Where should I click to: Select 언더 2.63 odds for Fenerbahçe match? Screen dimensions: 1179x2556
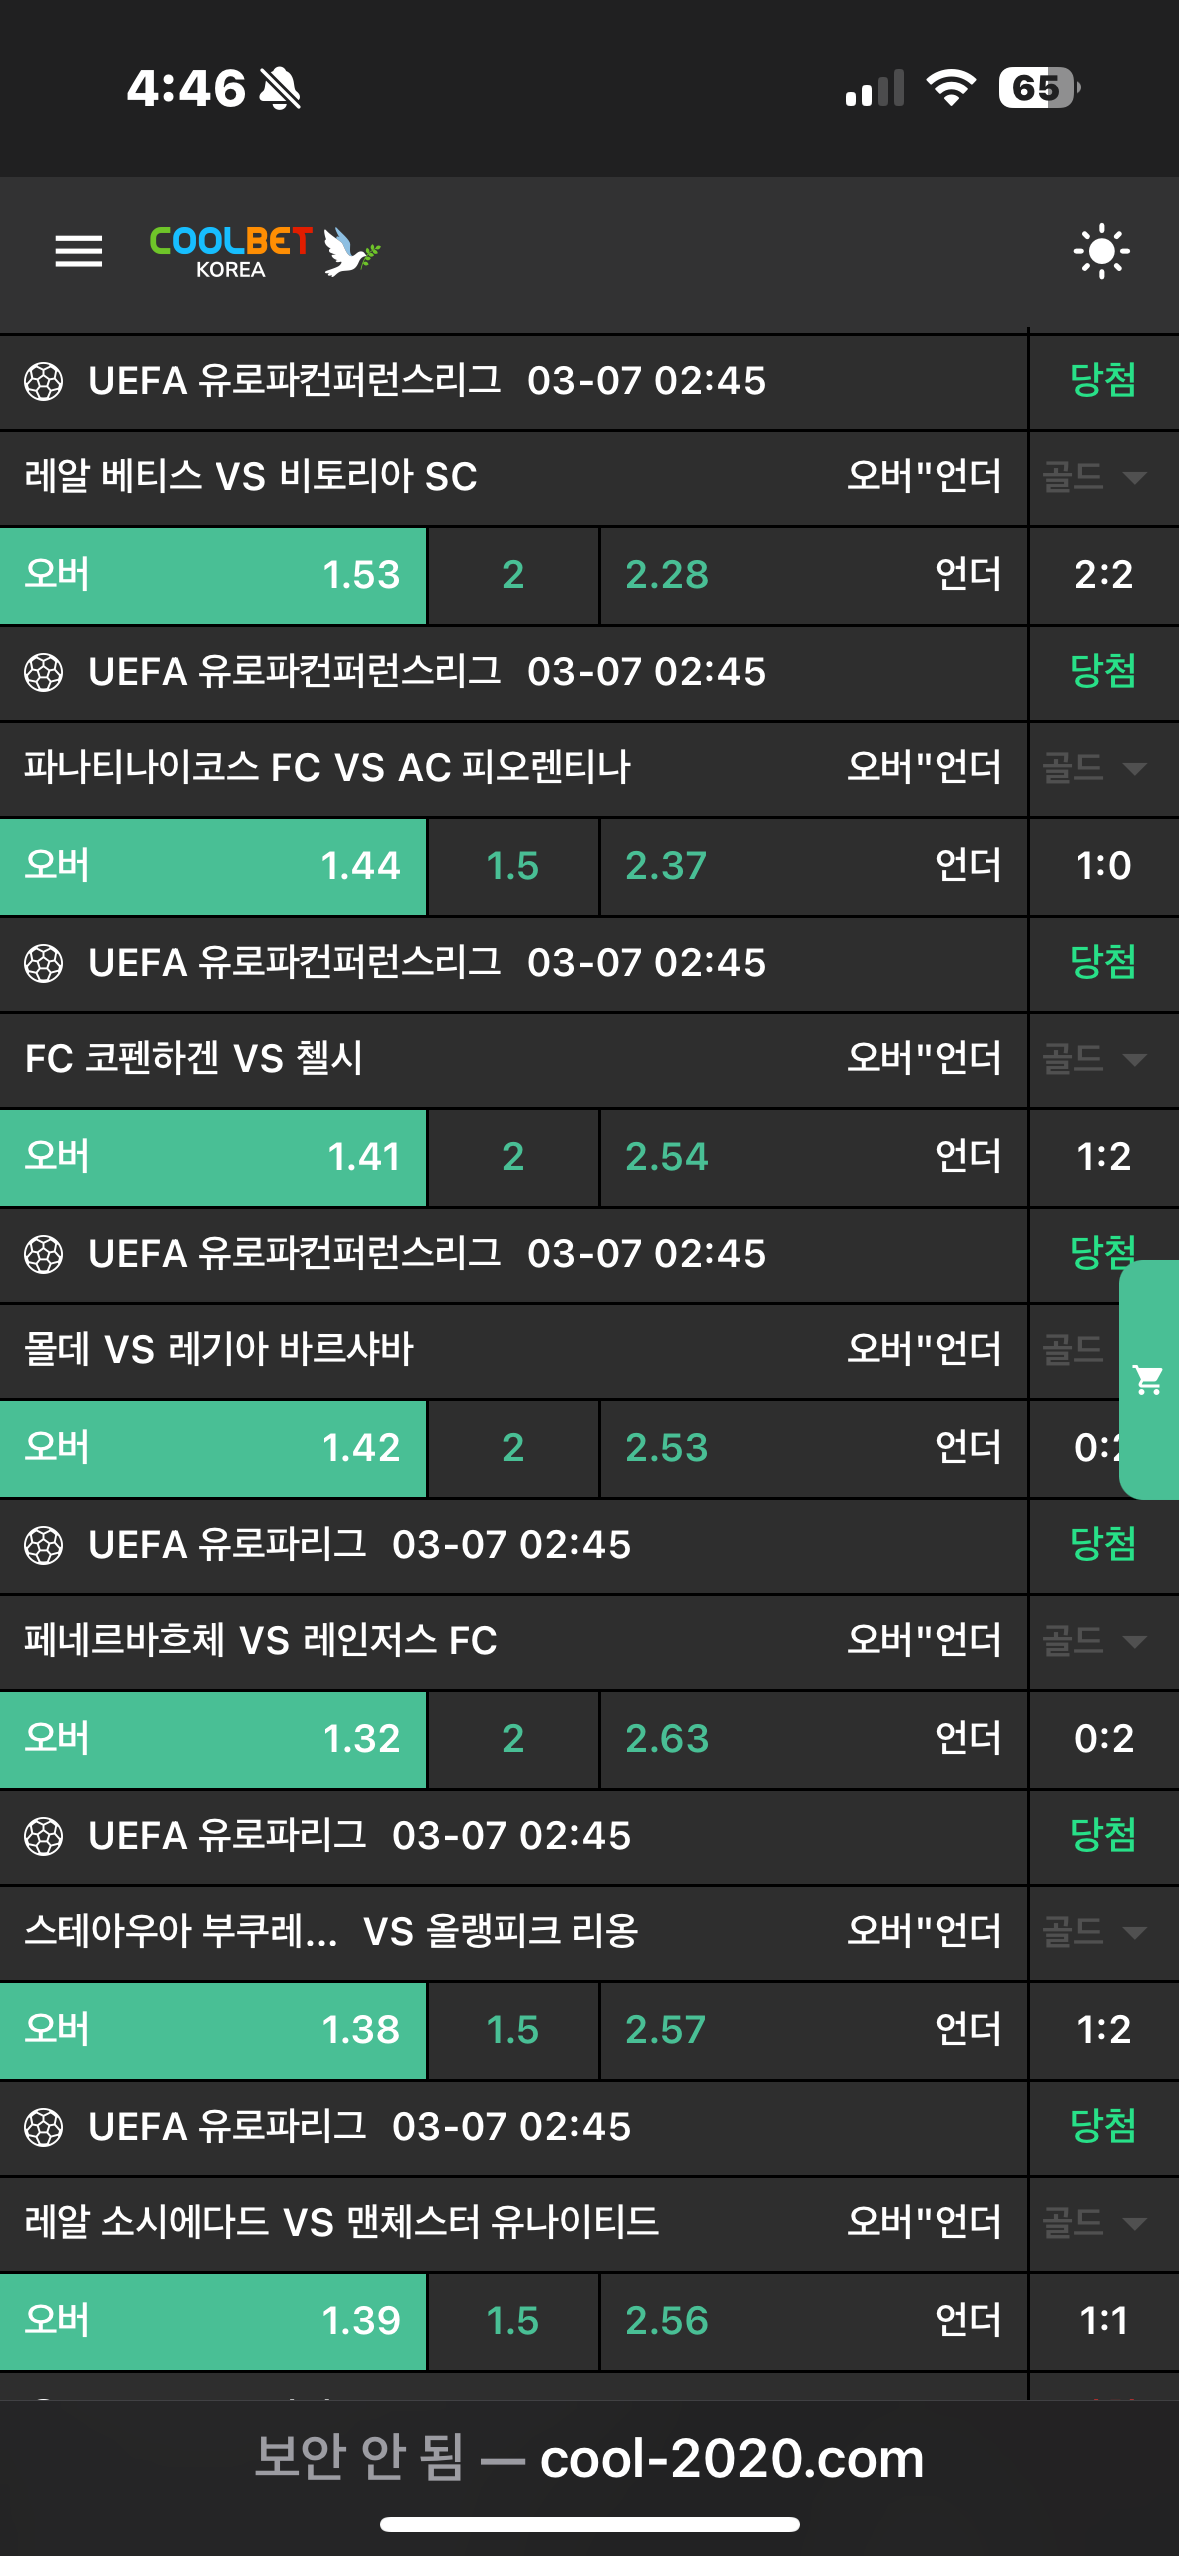click(x=813, y=1739)
